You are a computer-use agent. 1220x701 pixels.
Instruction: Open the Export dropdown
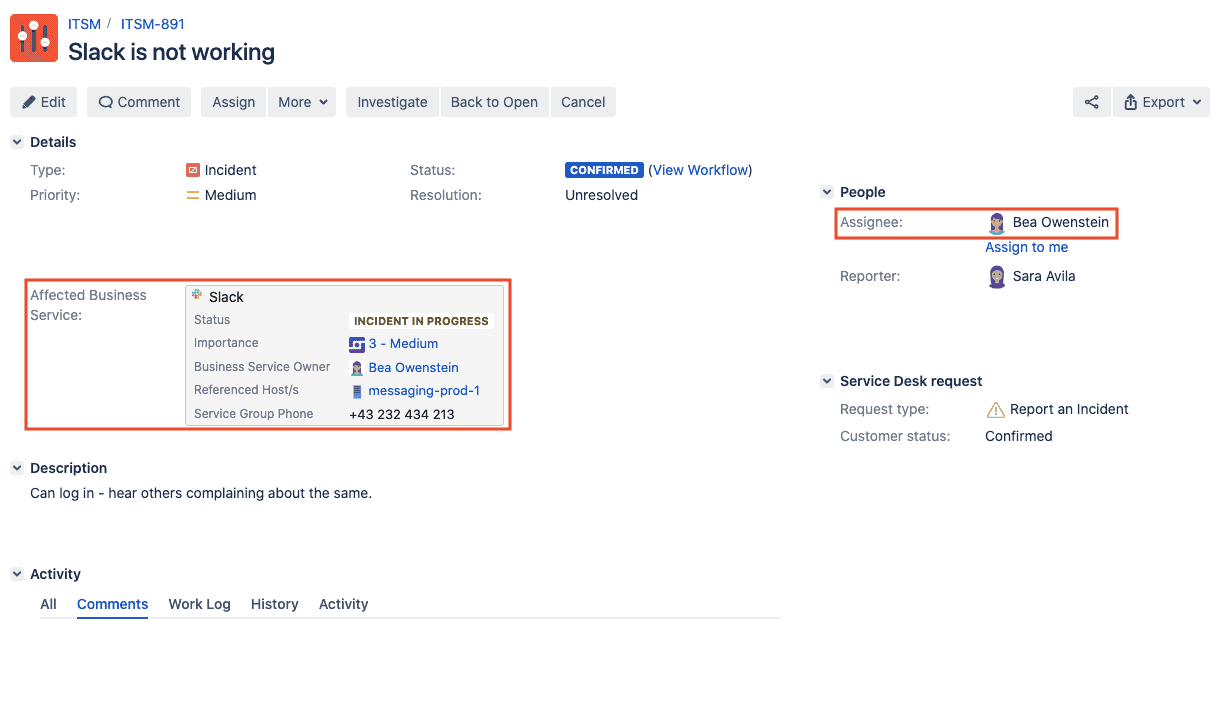[1161, 101]
